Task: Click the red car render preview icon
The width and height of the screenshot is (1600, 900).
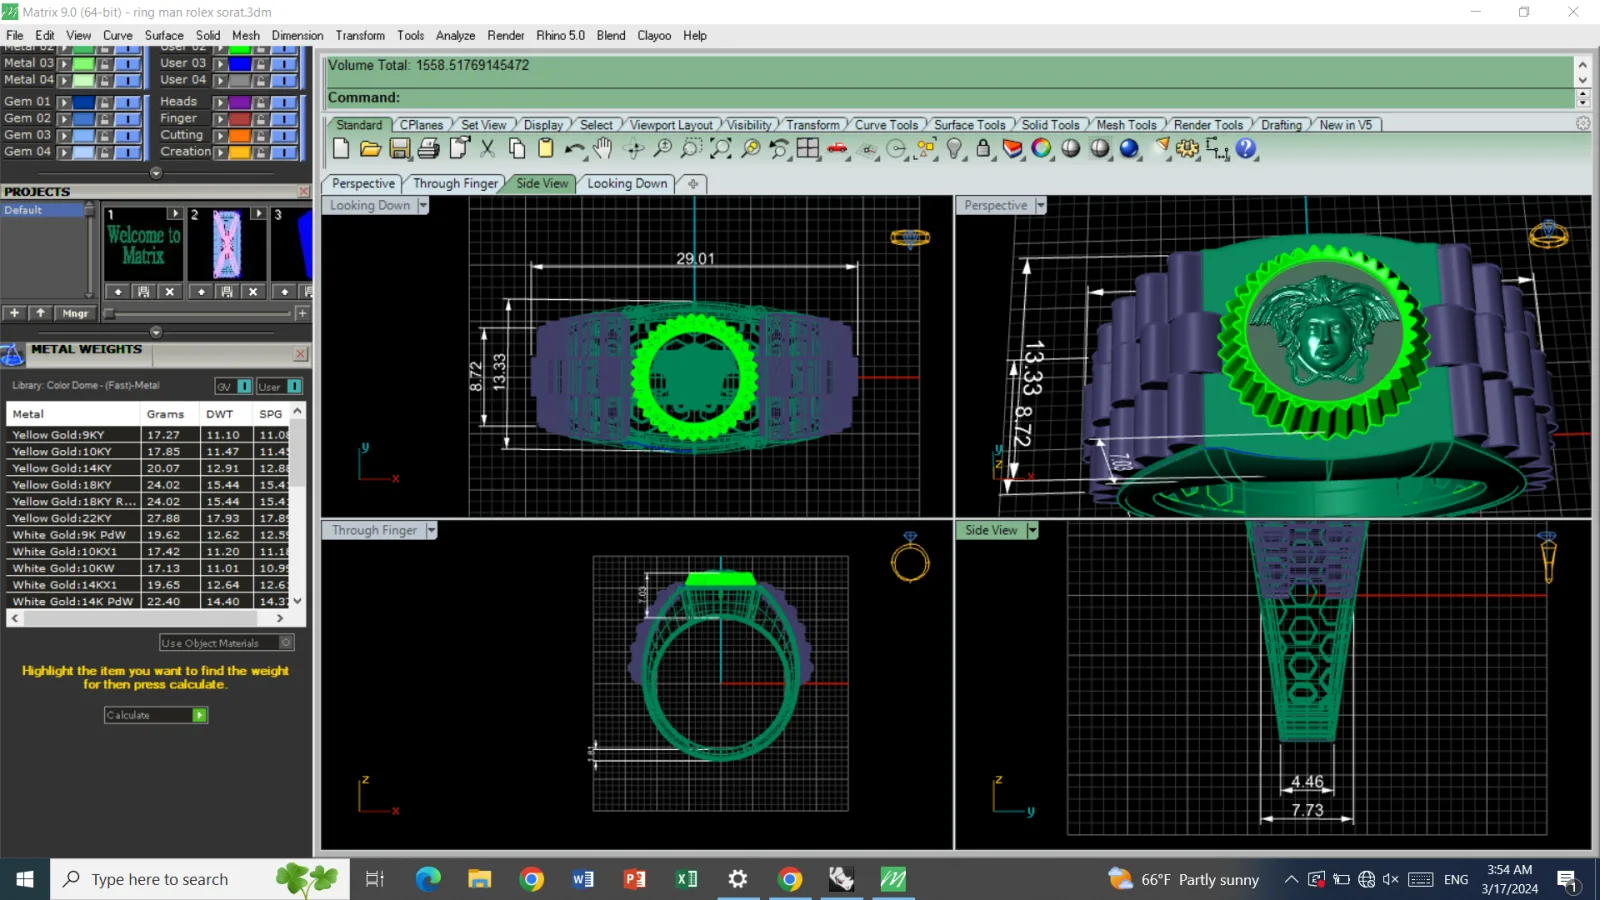Action: click(838, 149)
